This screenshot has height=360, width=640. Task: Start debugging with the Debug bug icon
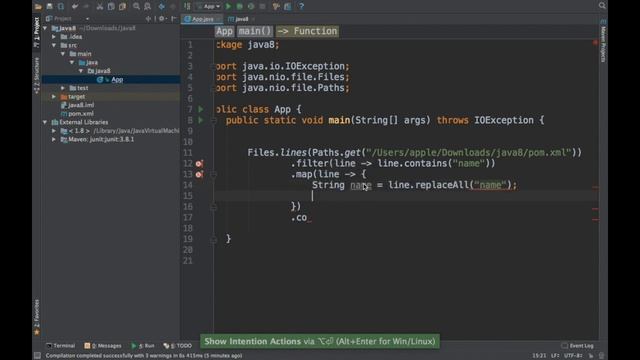[x=240, y=6]
